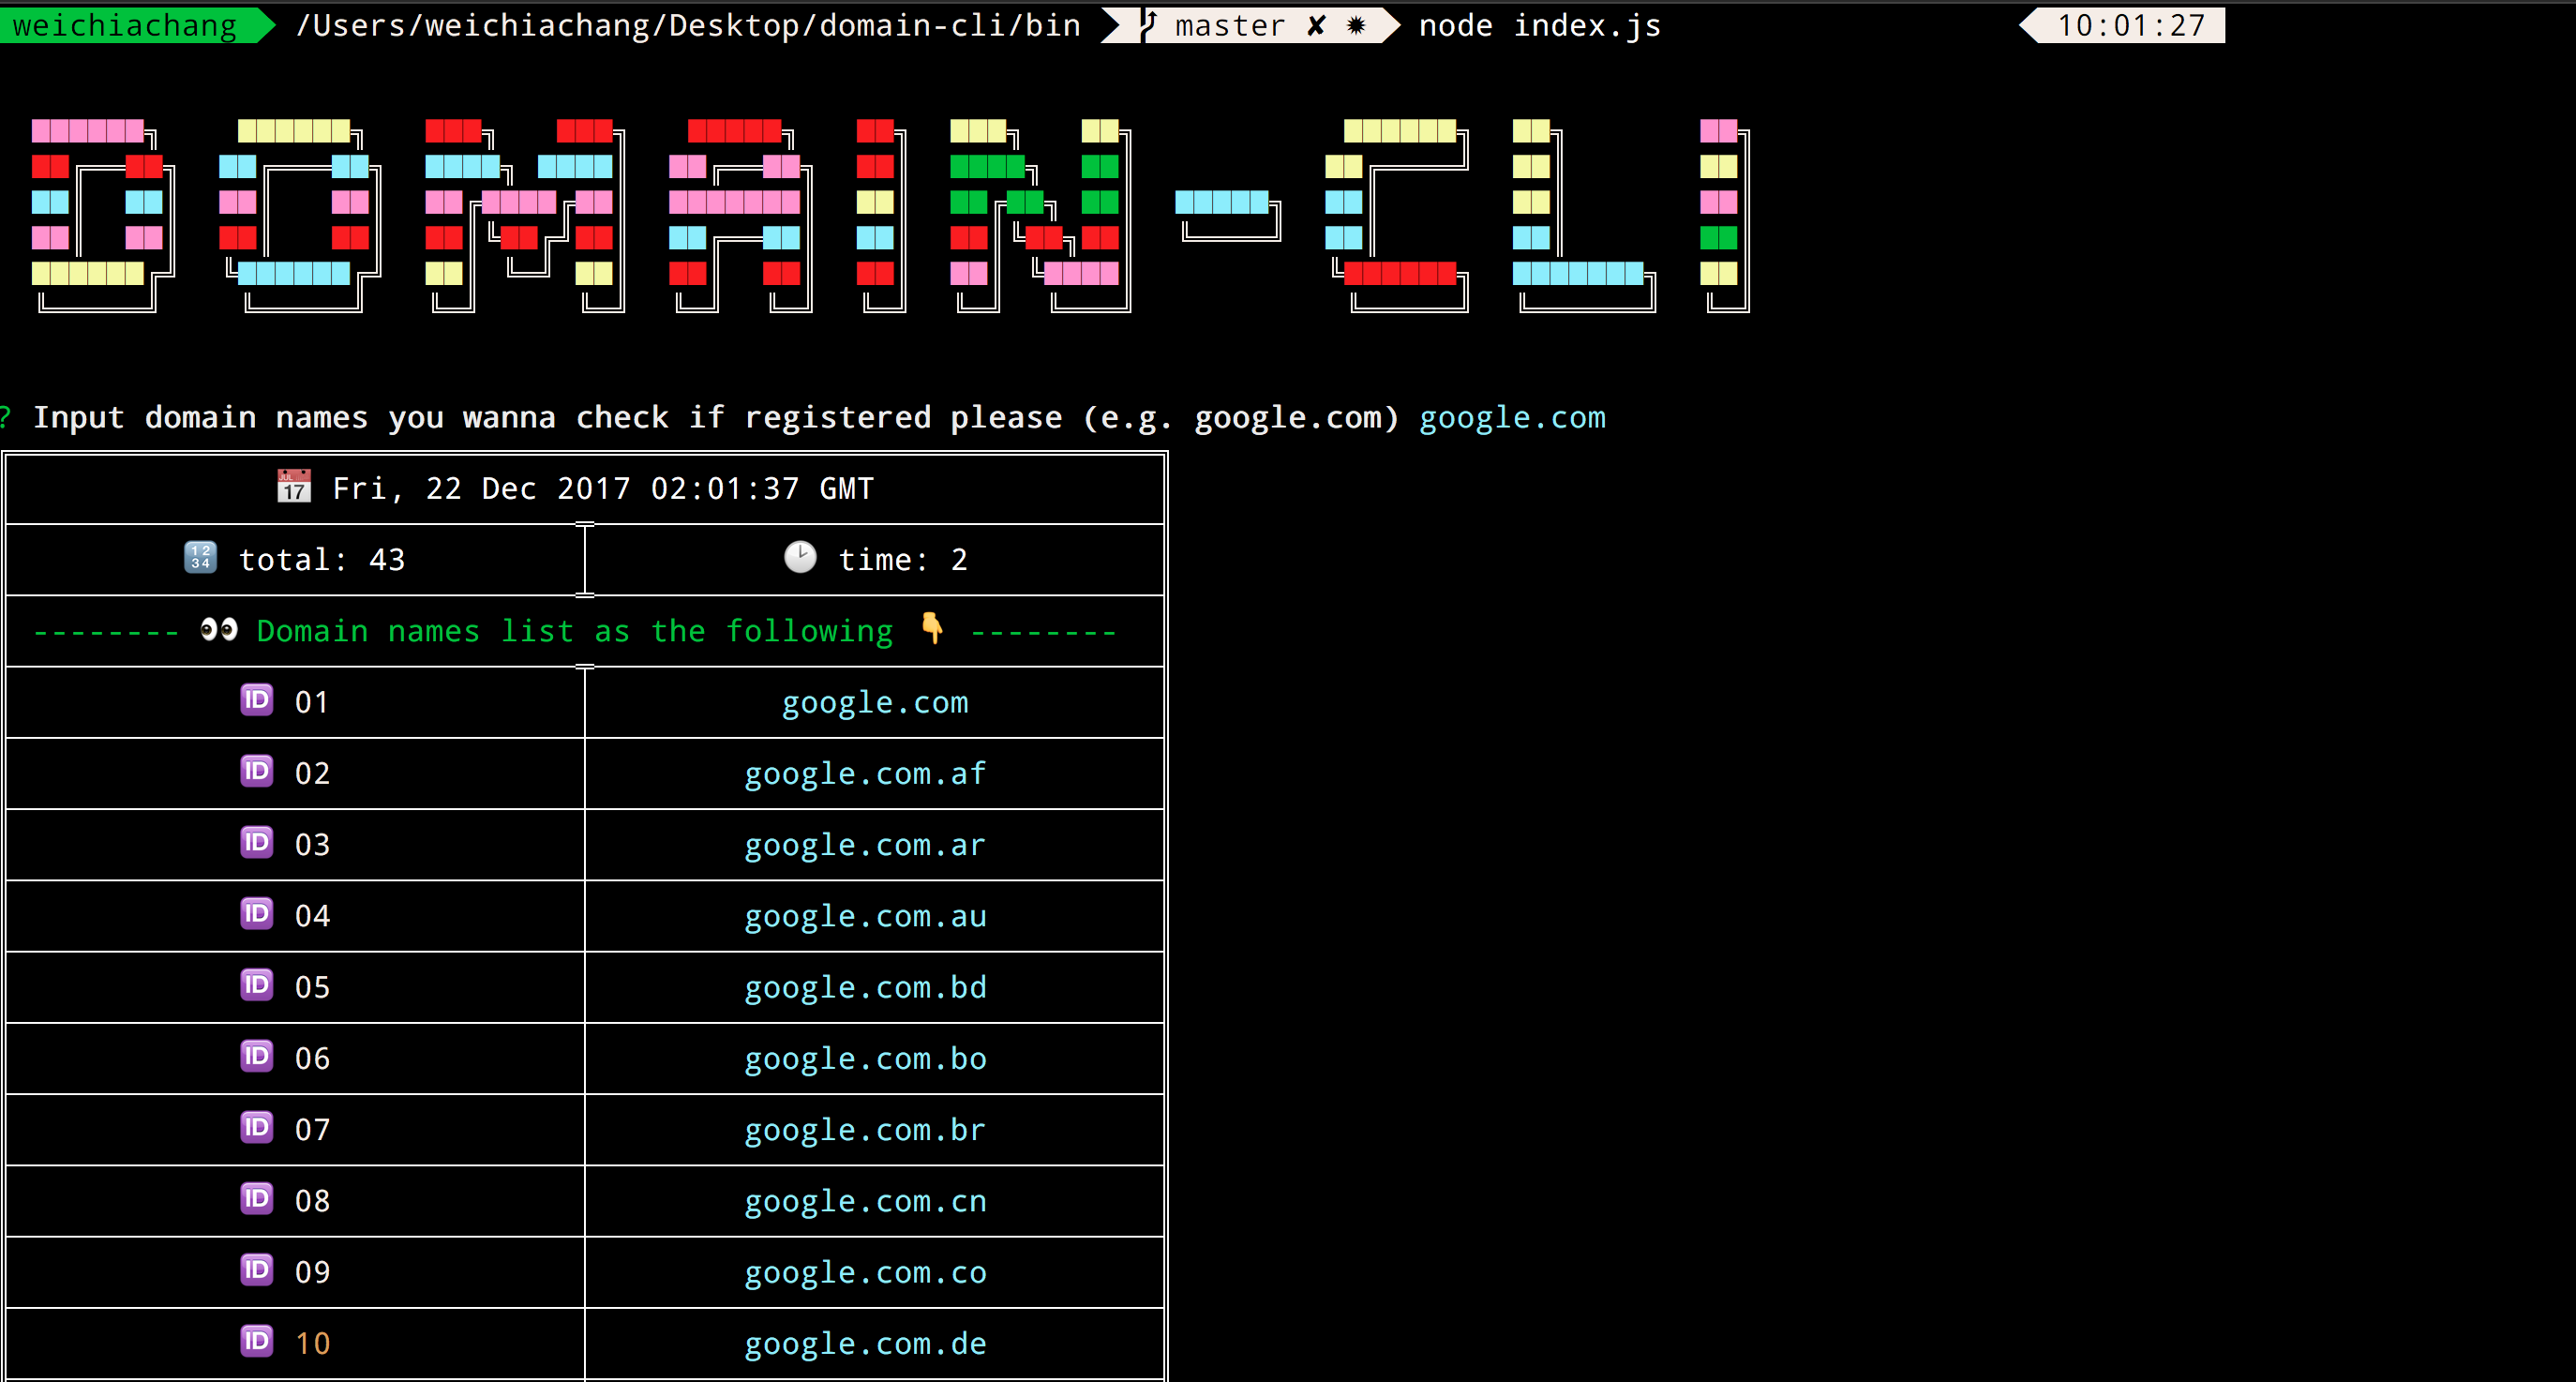Screen dimensions: 2576x1382
Task: Click the total: 43 value
Action: [x=322, y=559]
